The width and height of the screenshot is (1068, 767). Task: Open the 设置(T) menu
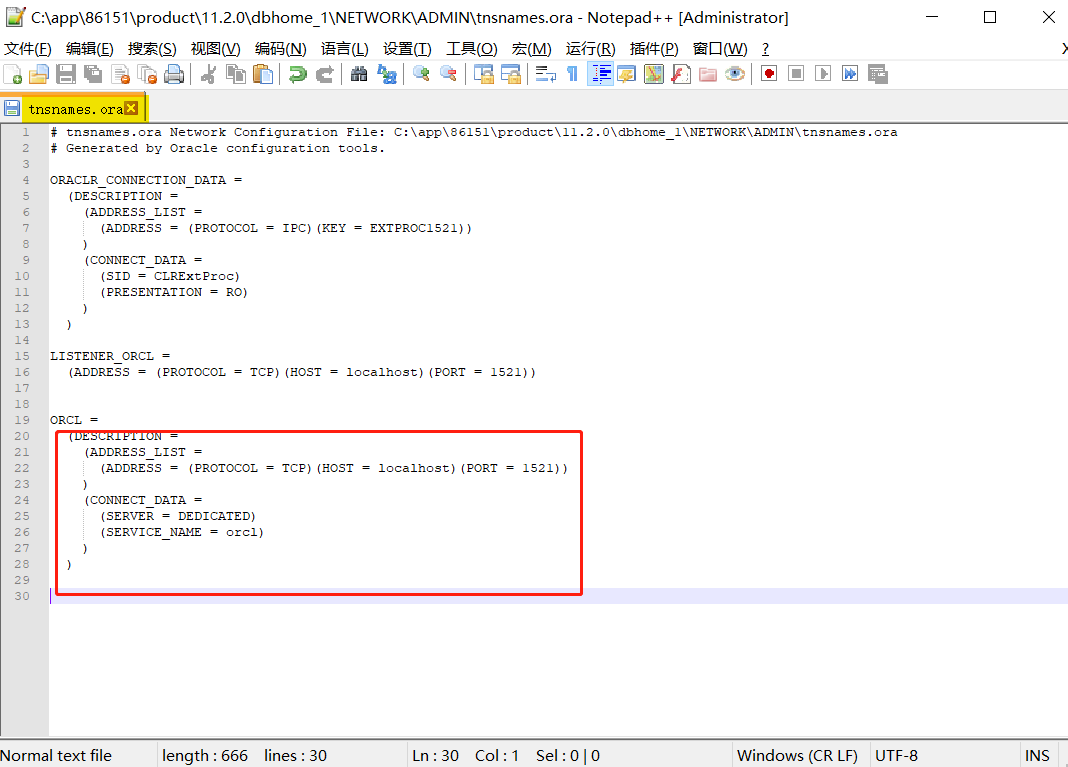[407, 49]
